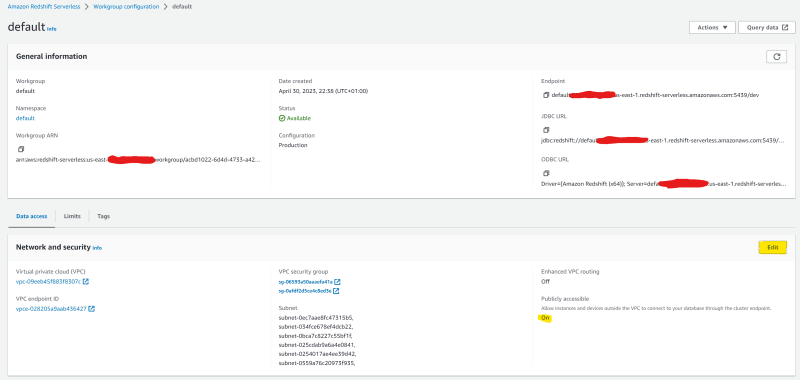
Task: Copy the JDBC URL
Action: (546, 130)
